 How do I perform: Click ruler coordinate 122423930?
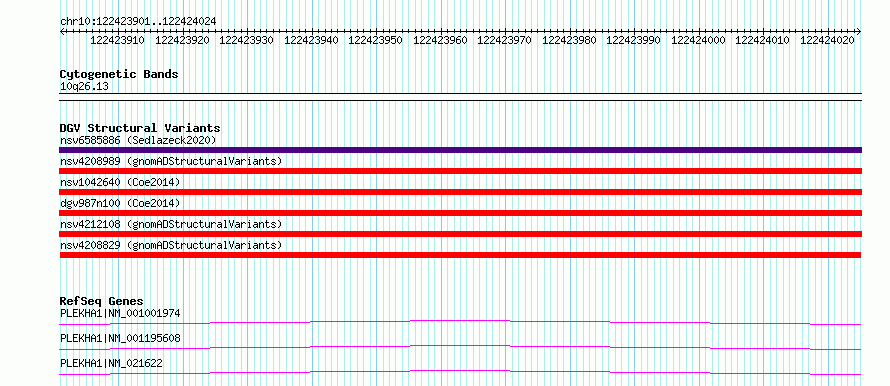click(x=246, y=40)
